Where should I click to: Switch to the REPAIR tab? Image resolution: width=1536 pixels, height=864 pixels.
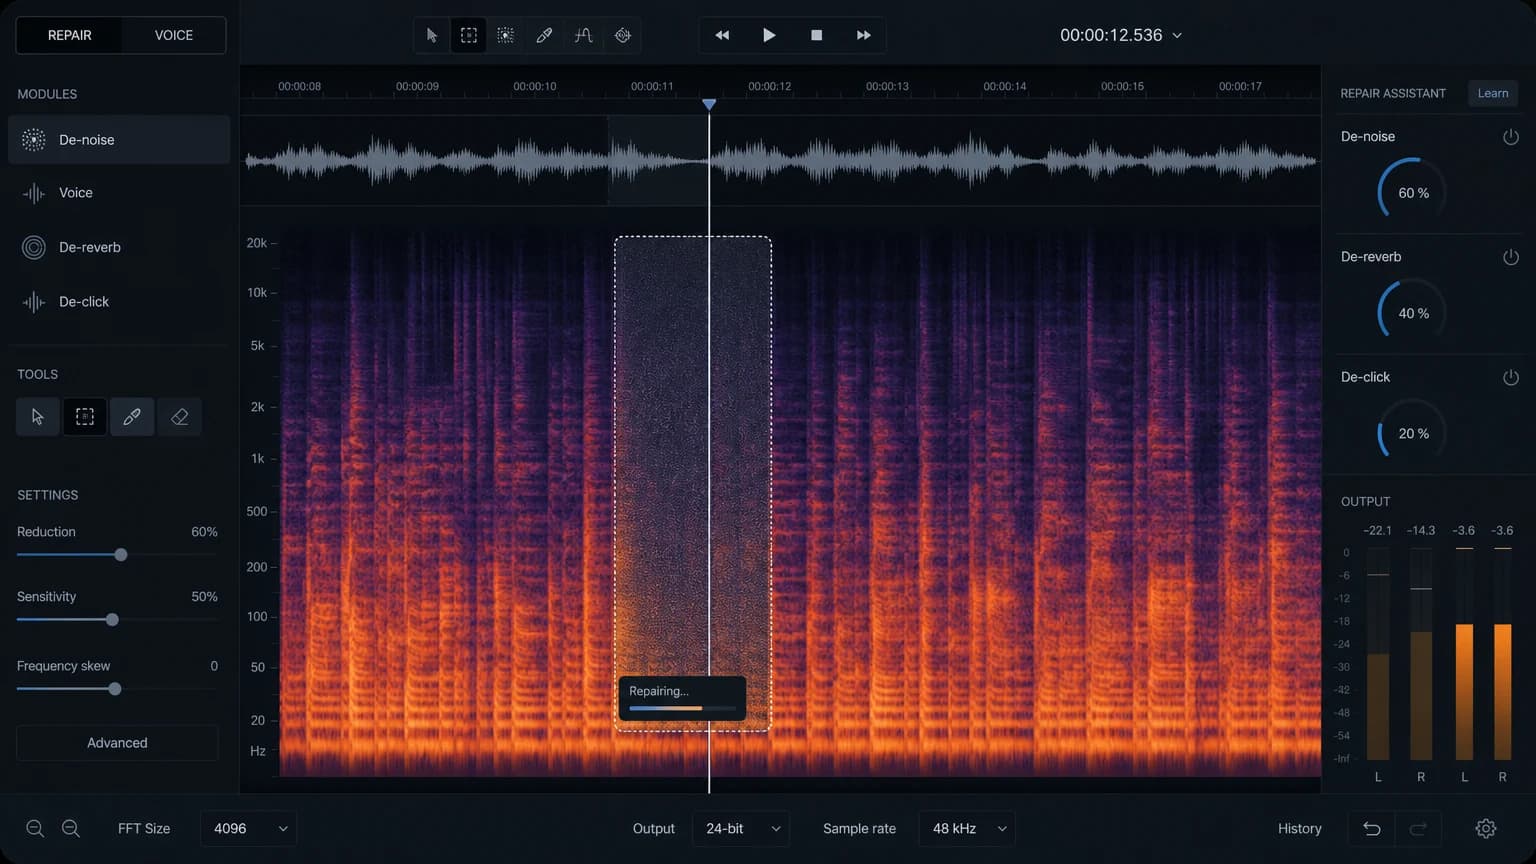point(69,35)
